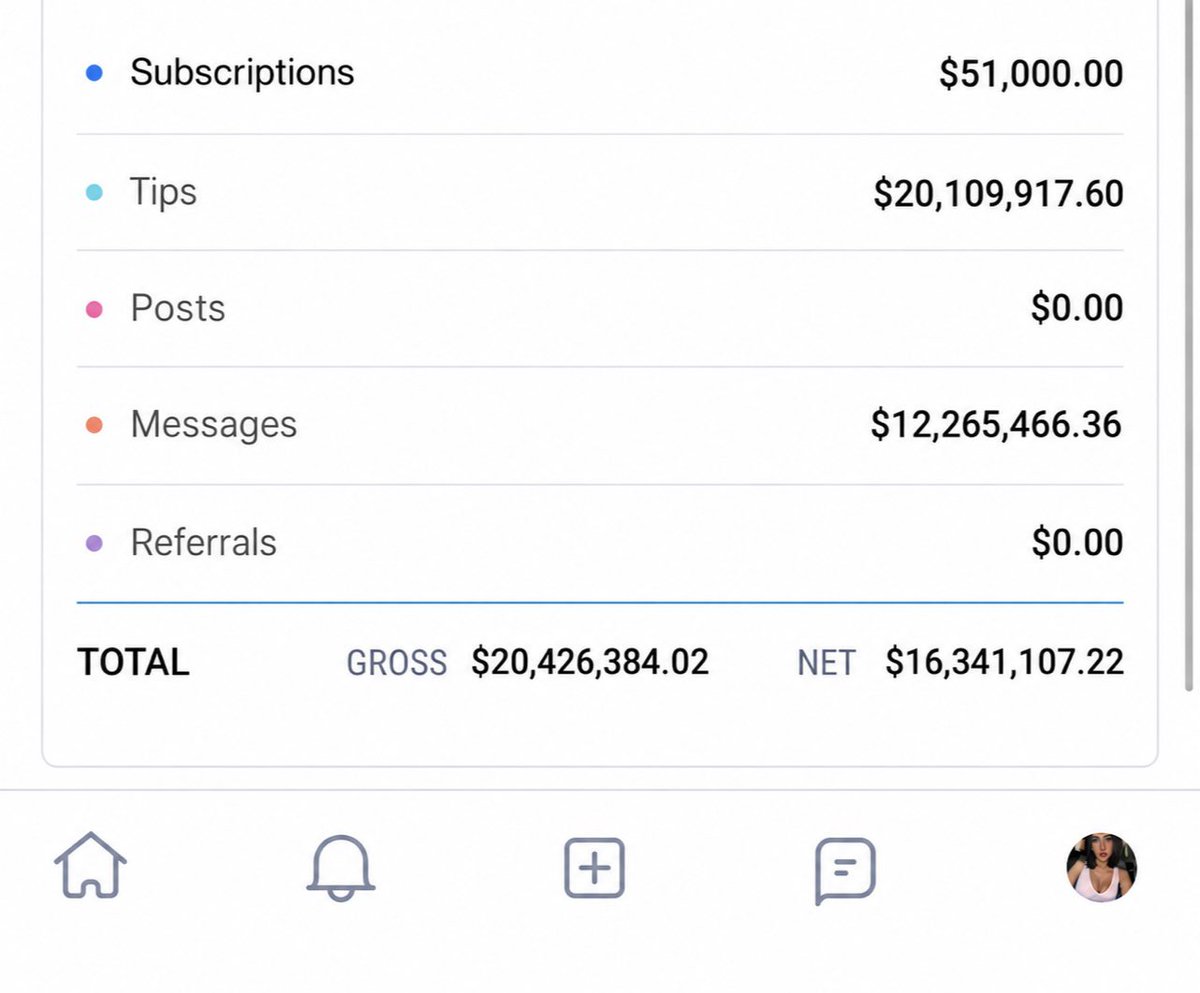Click the $51,000.00 subscriptions amount

pos(1031,74)
